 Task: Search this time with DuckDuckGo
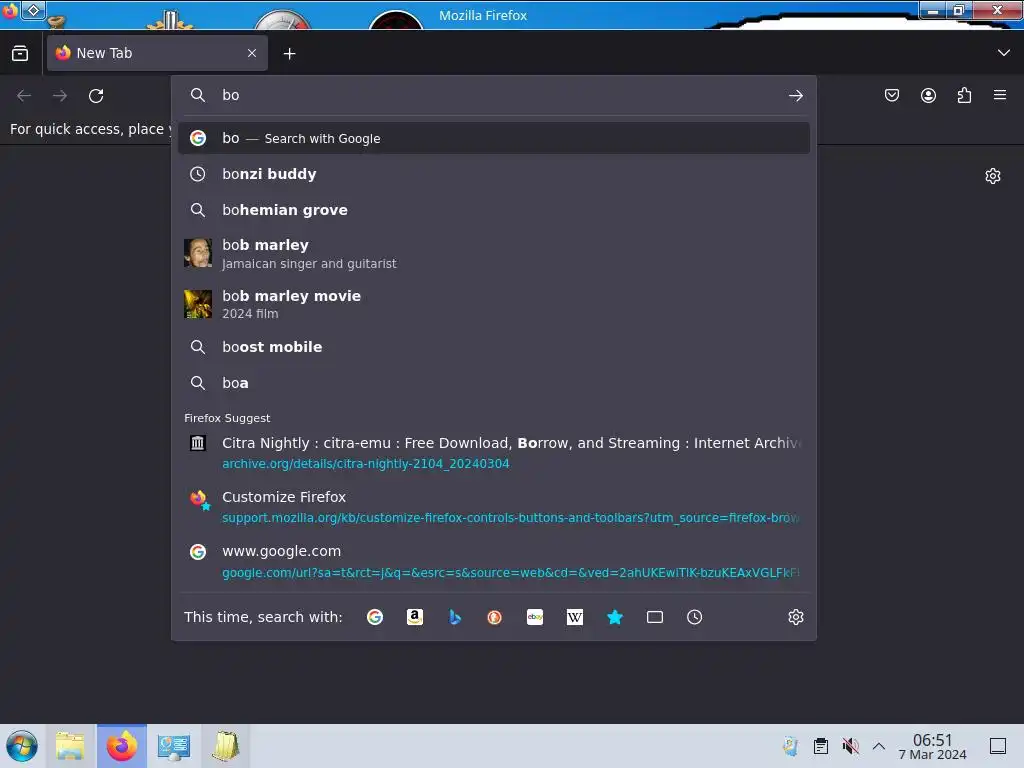point(495,617)
